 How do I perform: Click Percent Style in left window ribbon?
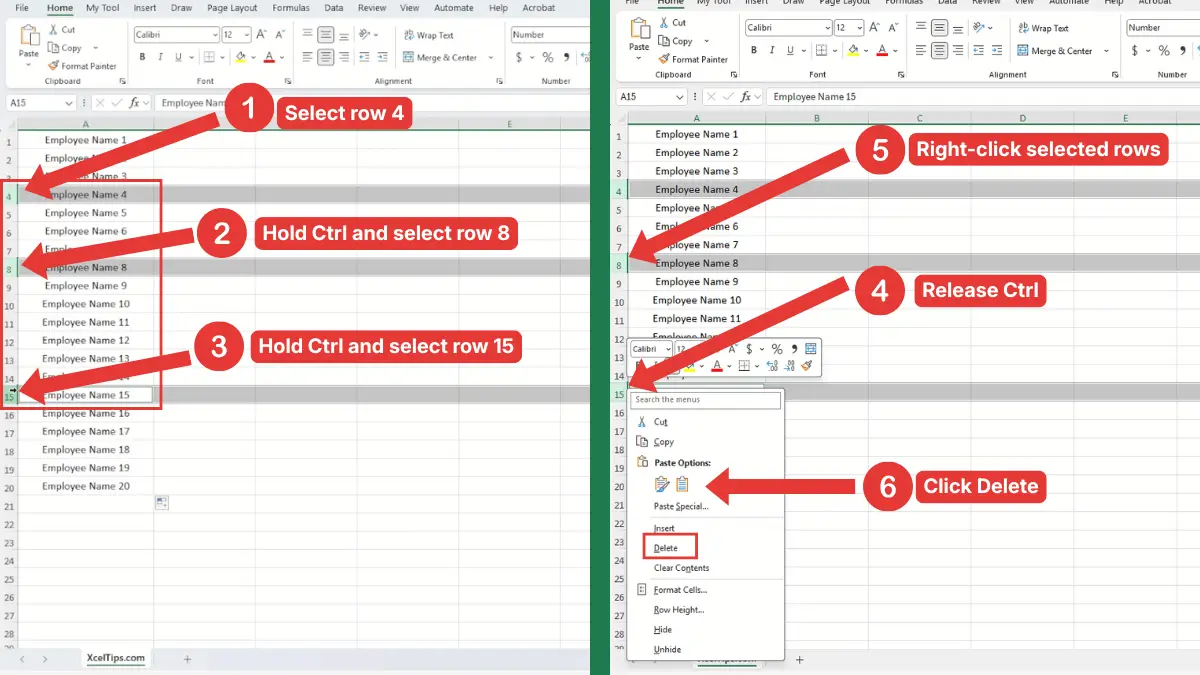[x=548, y=57]
